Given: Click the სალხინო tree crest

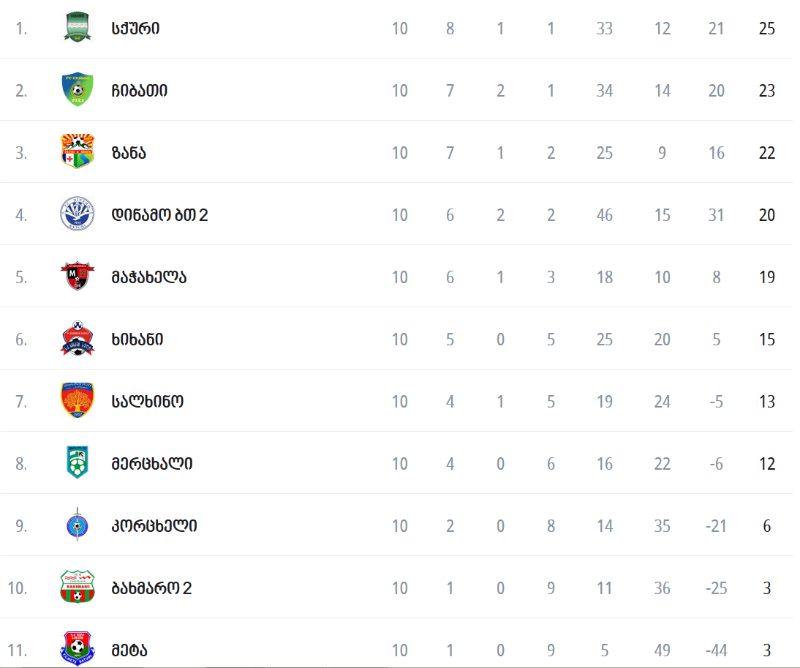Looking at the screenshot, I should tap(77, 401).
